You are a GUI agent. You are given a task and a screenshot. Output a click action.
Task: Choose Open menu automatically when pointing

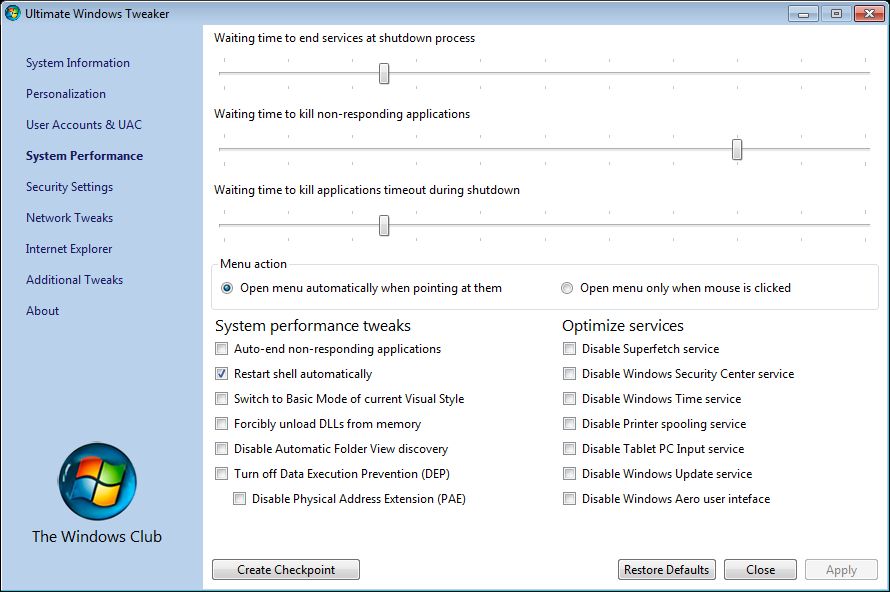pyautogui.click(x=227, y=288)
